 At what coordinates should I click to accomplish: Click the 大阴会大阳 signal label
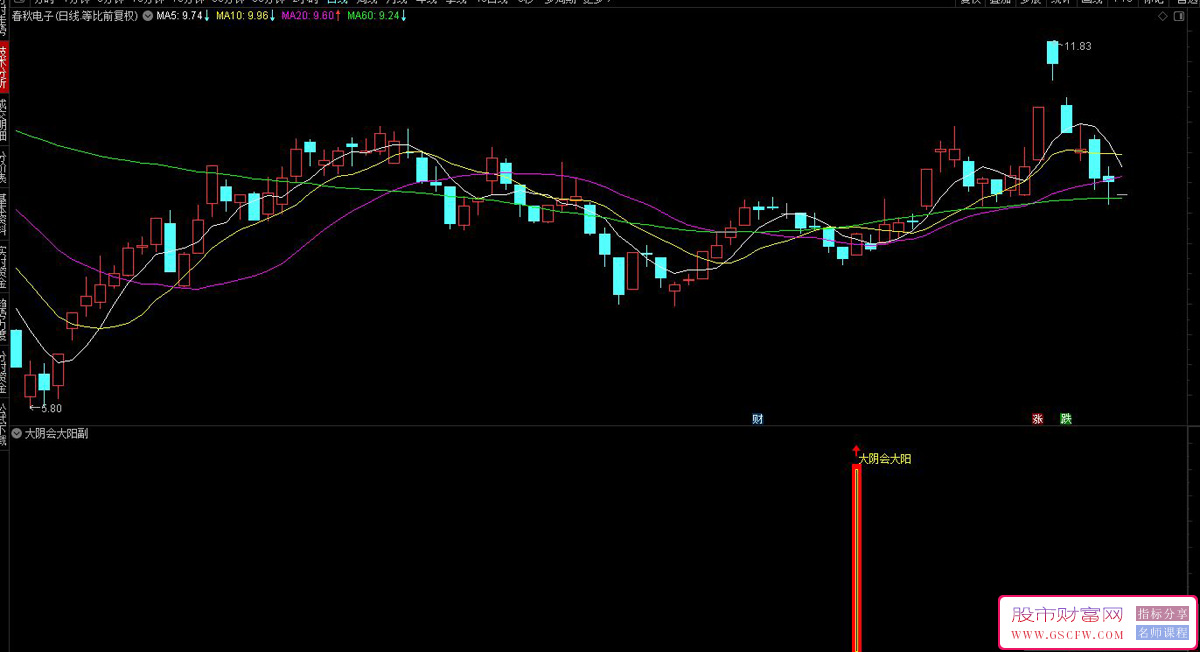[x=885, y=459]
